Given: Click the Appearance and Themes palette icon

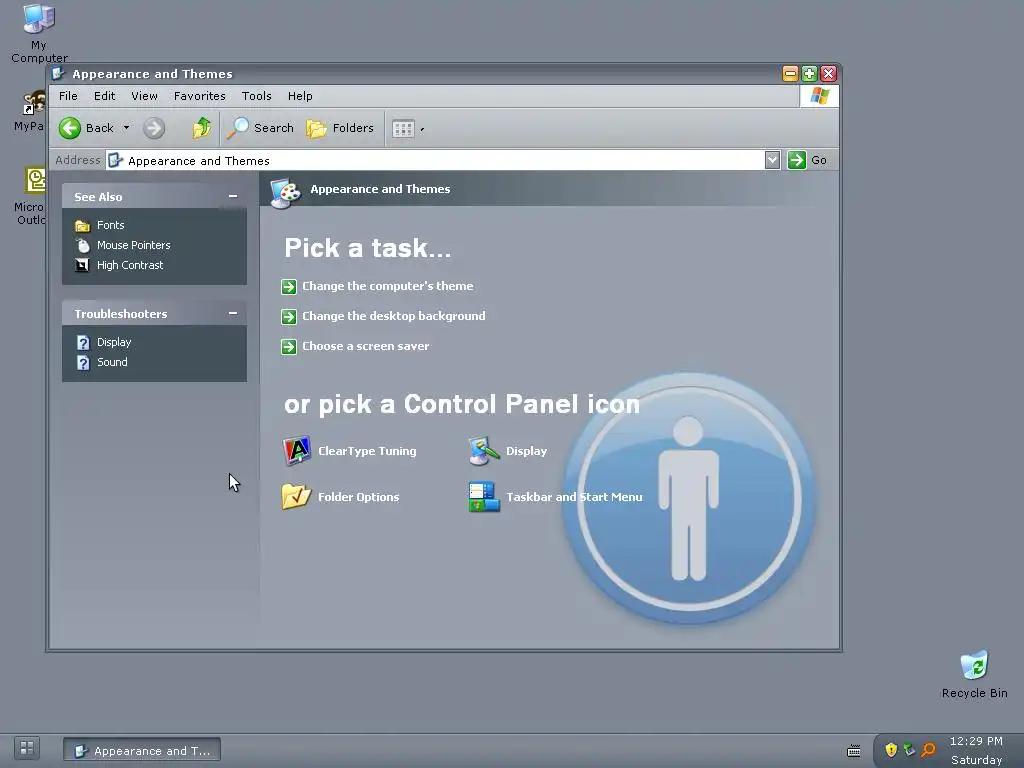Looking at the screenshot, I should tap(285, 193).
